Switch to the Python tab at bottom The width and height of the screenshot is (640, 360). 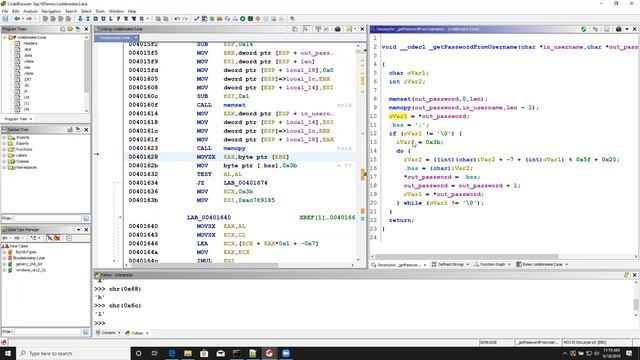[137, 333]
